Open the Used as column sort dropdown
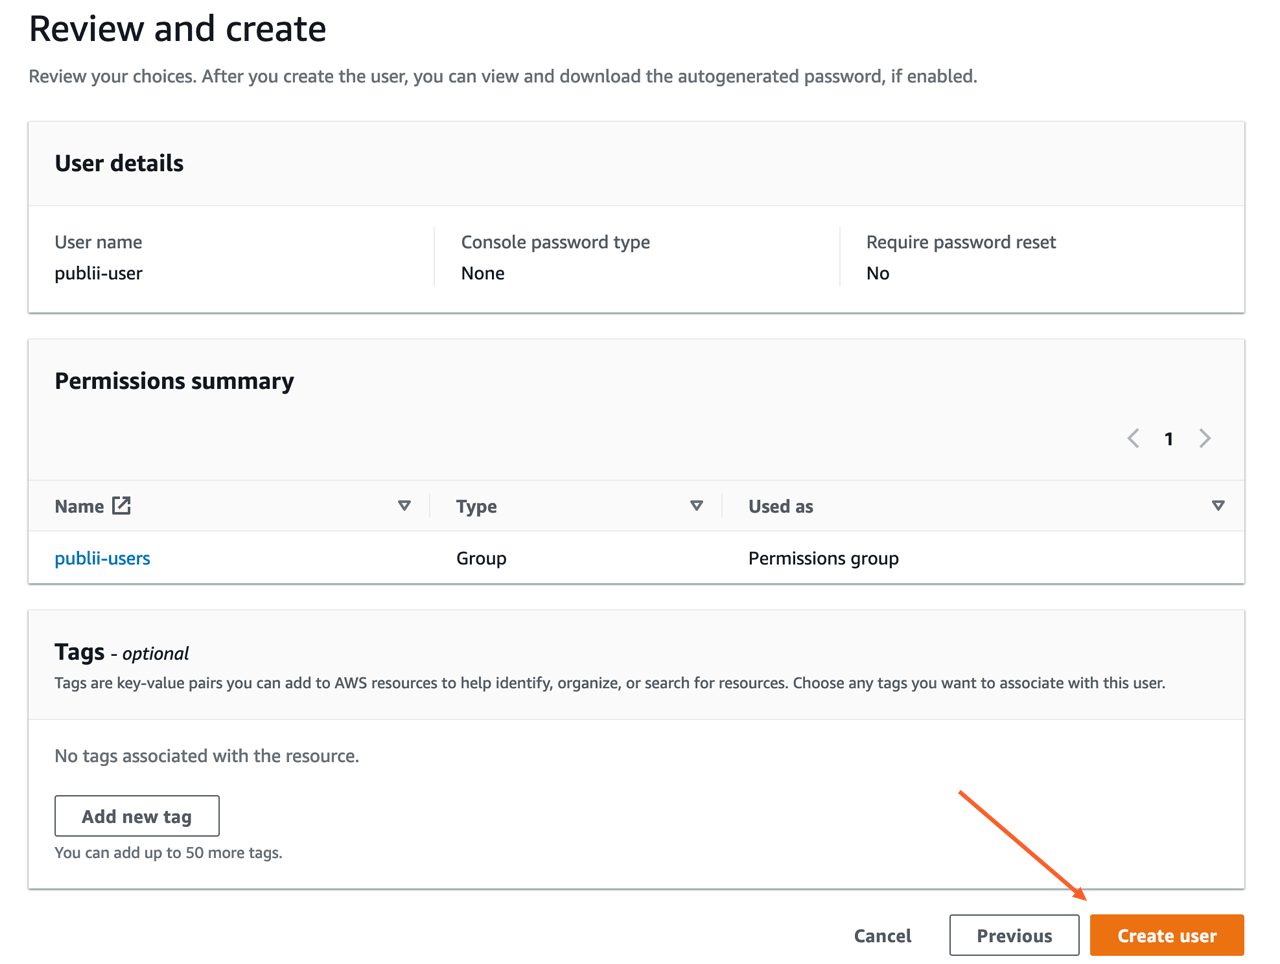 click(1218, 506)
